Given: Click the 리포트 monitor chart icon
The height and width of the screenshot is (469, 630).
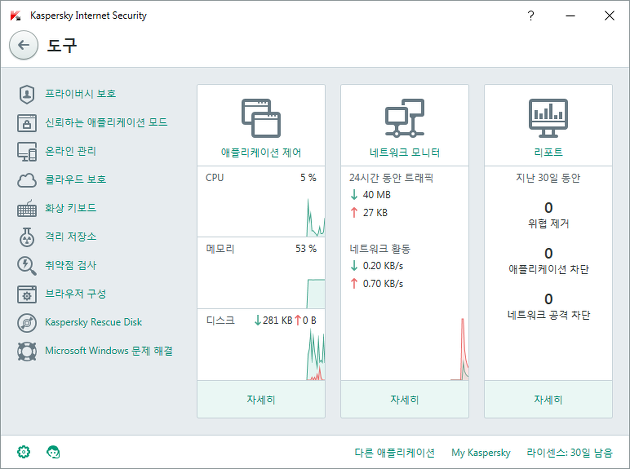Looking at the screenshot, I should tap(548, 118).
